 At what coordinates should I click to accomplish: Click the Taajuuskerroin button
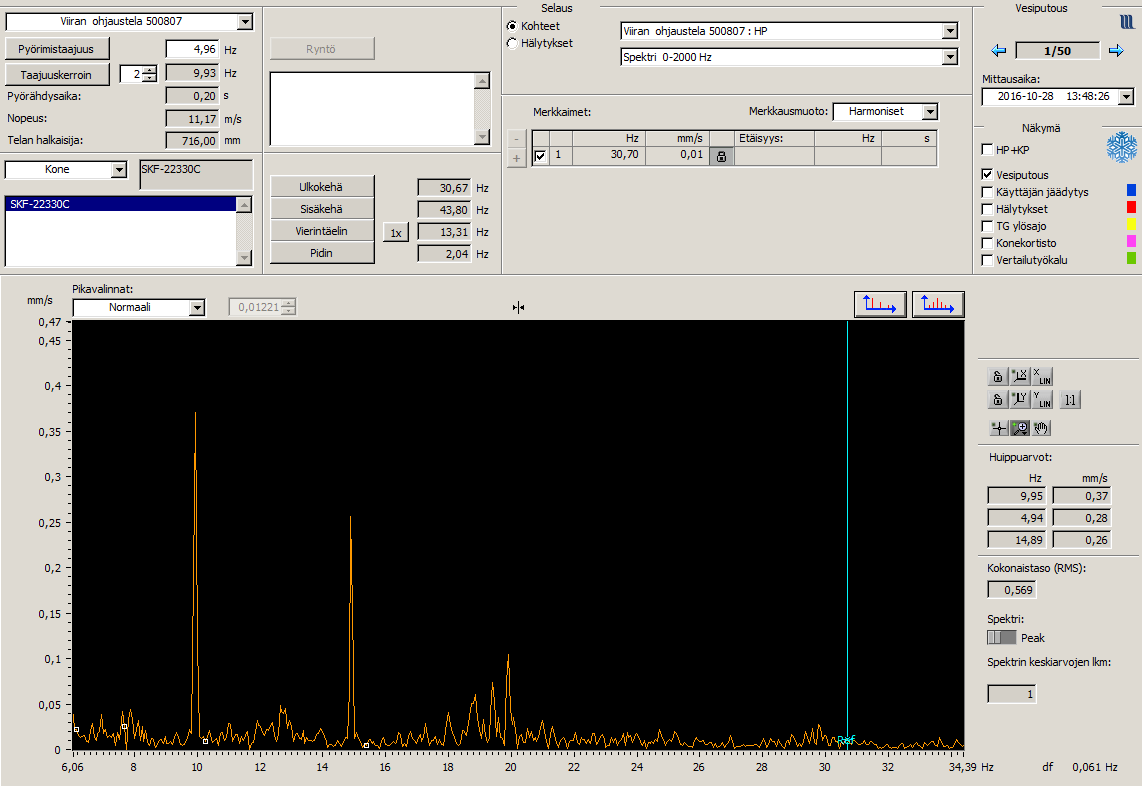(x=58, y=75)
